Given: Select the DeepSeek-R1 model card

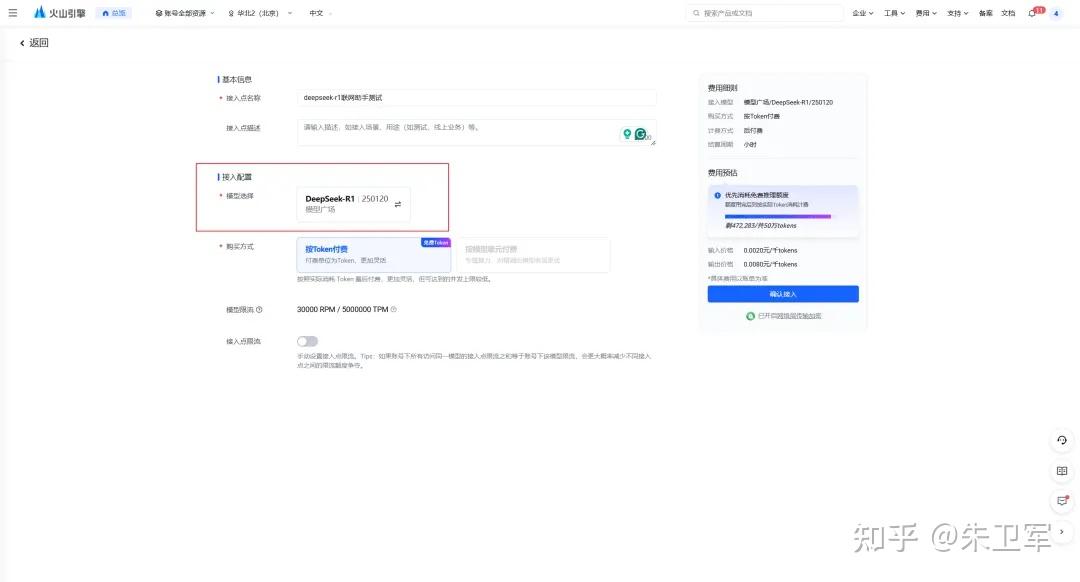Looking at the screenshot, I should tap(353, 204).
